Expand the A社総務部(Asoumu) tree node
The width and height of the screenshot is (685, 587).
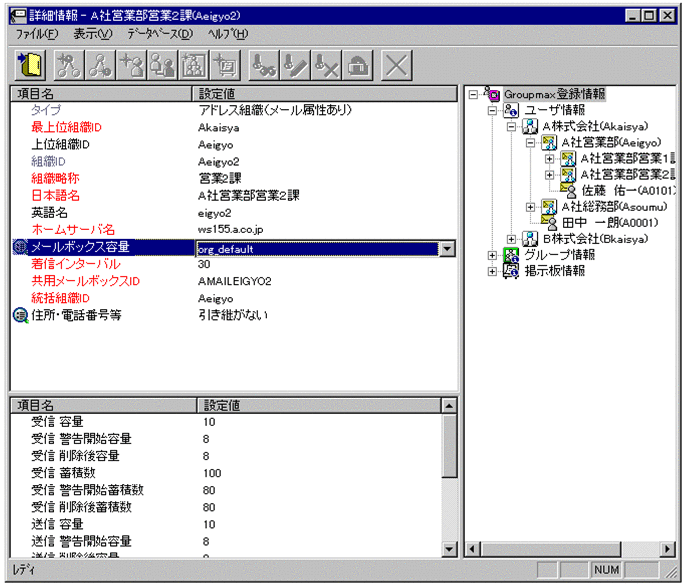(530, 207)
